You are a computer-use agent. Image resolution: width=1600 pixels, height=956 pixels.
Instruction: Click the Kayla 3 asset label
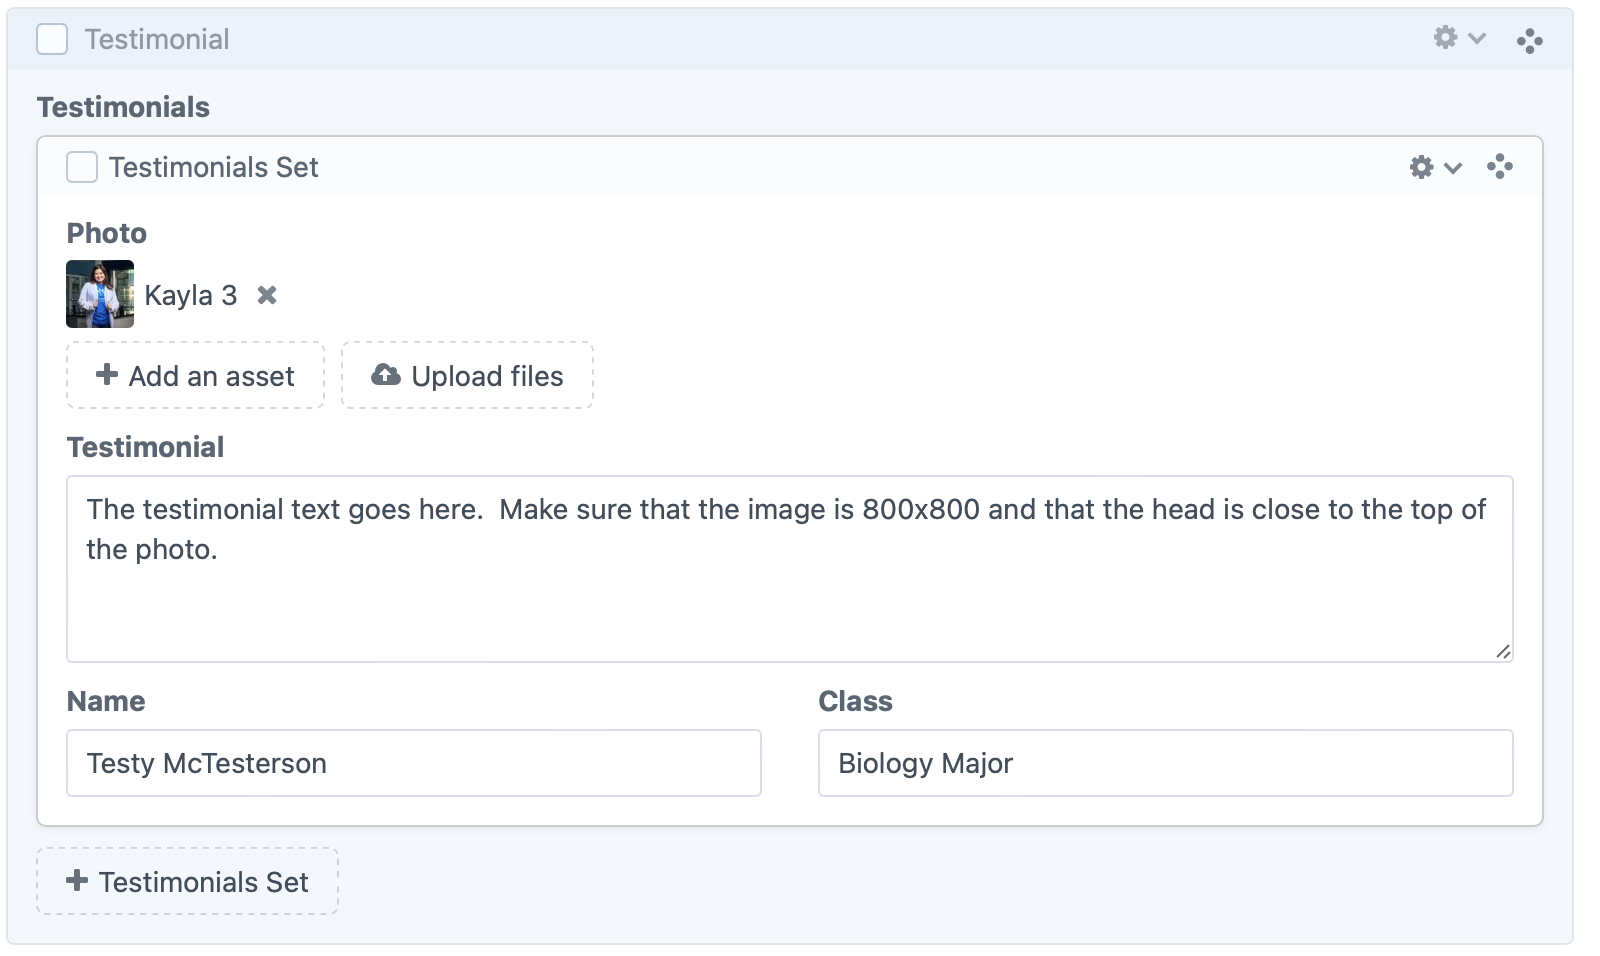coord(190,295)
